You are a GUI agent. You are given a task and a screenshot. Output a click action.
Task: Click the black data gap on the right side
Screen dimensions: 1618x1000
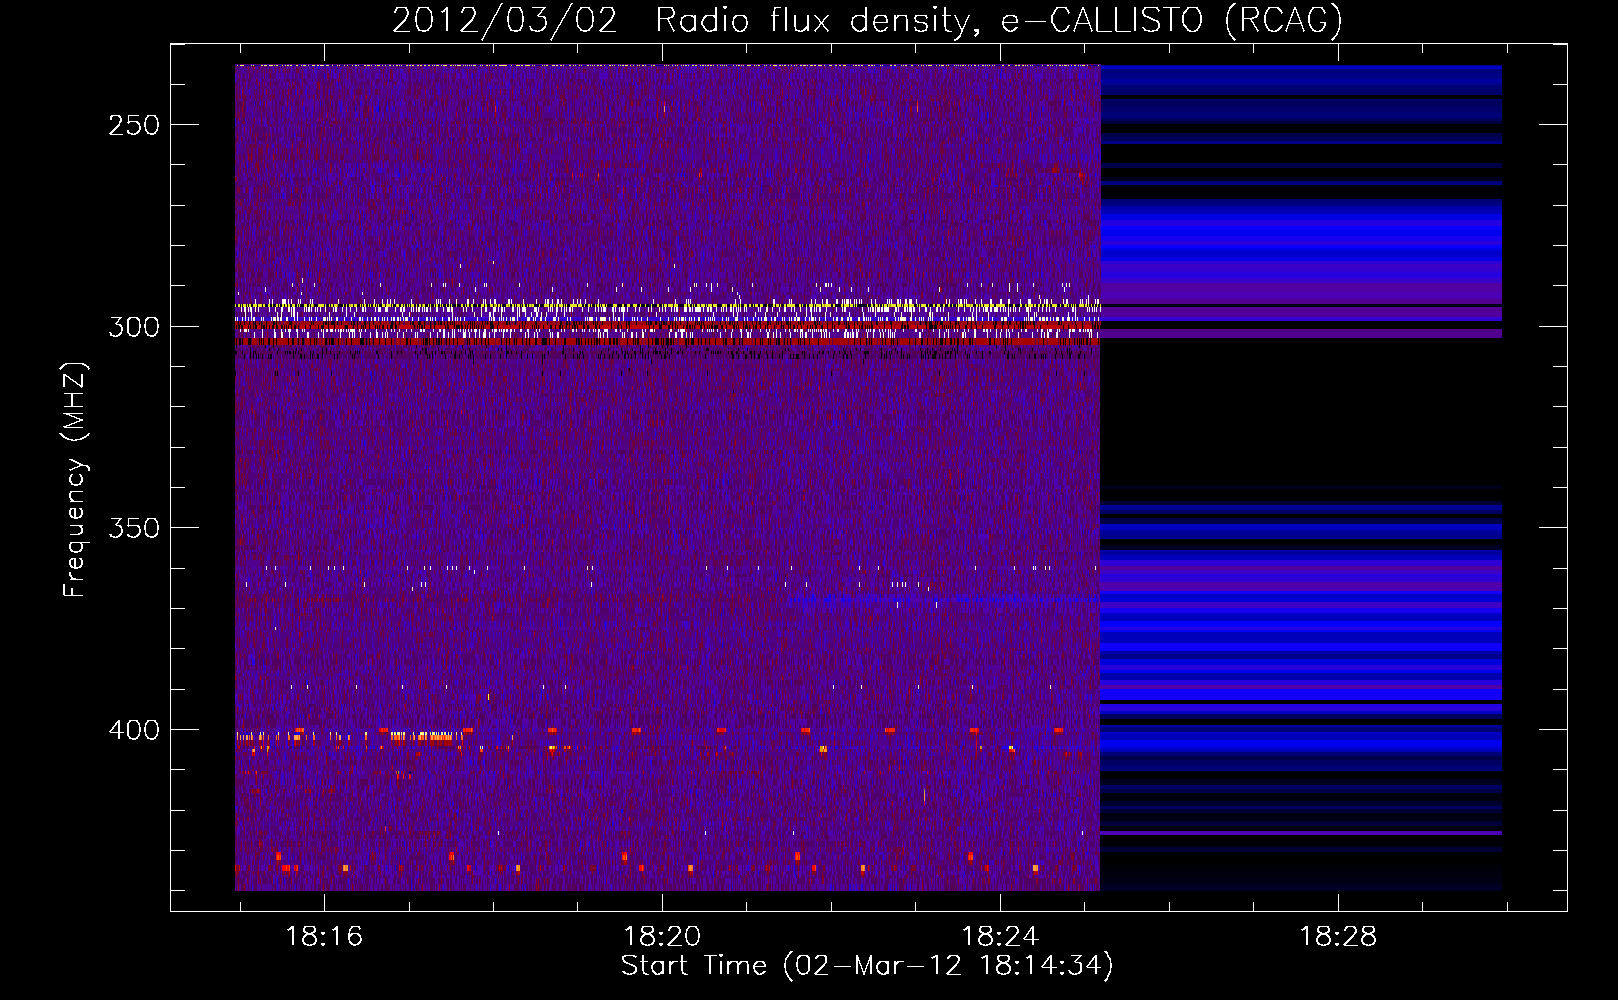tap(1301, 412)
